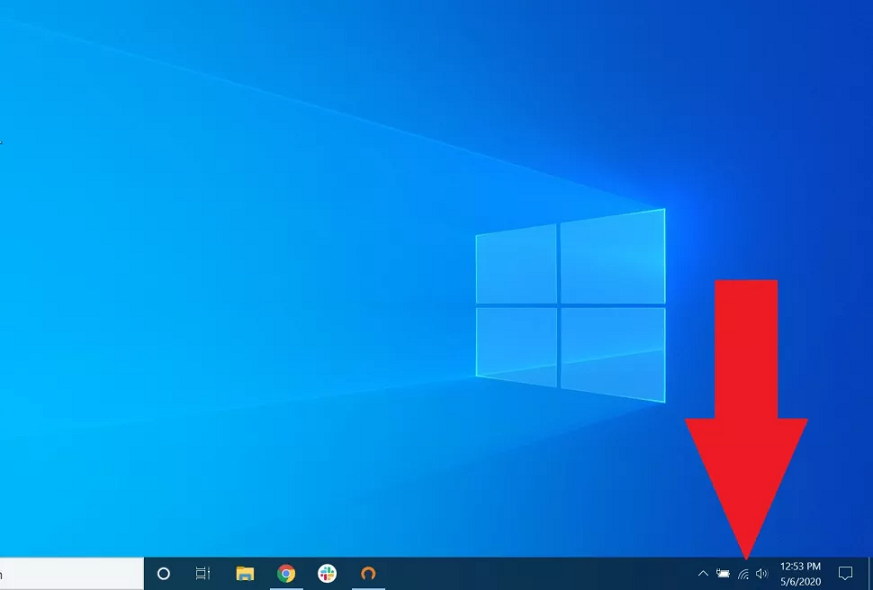The height and width of the screenshot is (590, 873).
Task: Check the battery status icon
Action: (x=722, y=574)
